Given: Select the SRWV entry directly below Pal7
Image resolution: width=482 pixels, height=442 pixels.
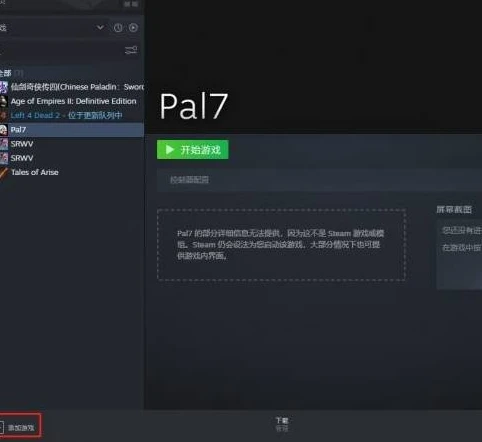Looking at the screenshot, I should point(72,144).
